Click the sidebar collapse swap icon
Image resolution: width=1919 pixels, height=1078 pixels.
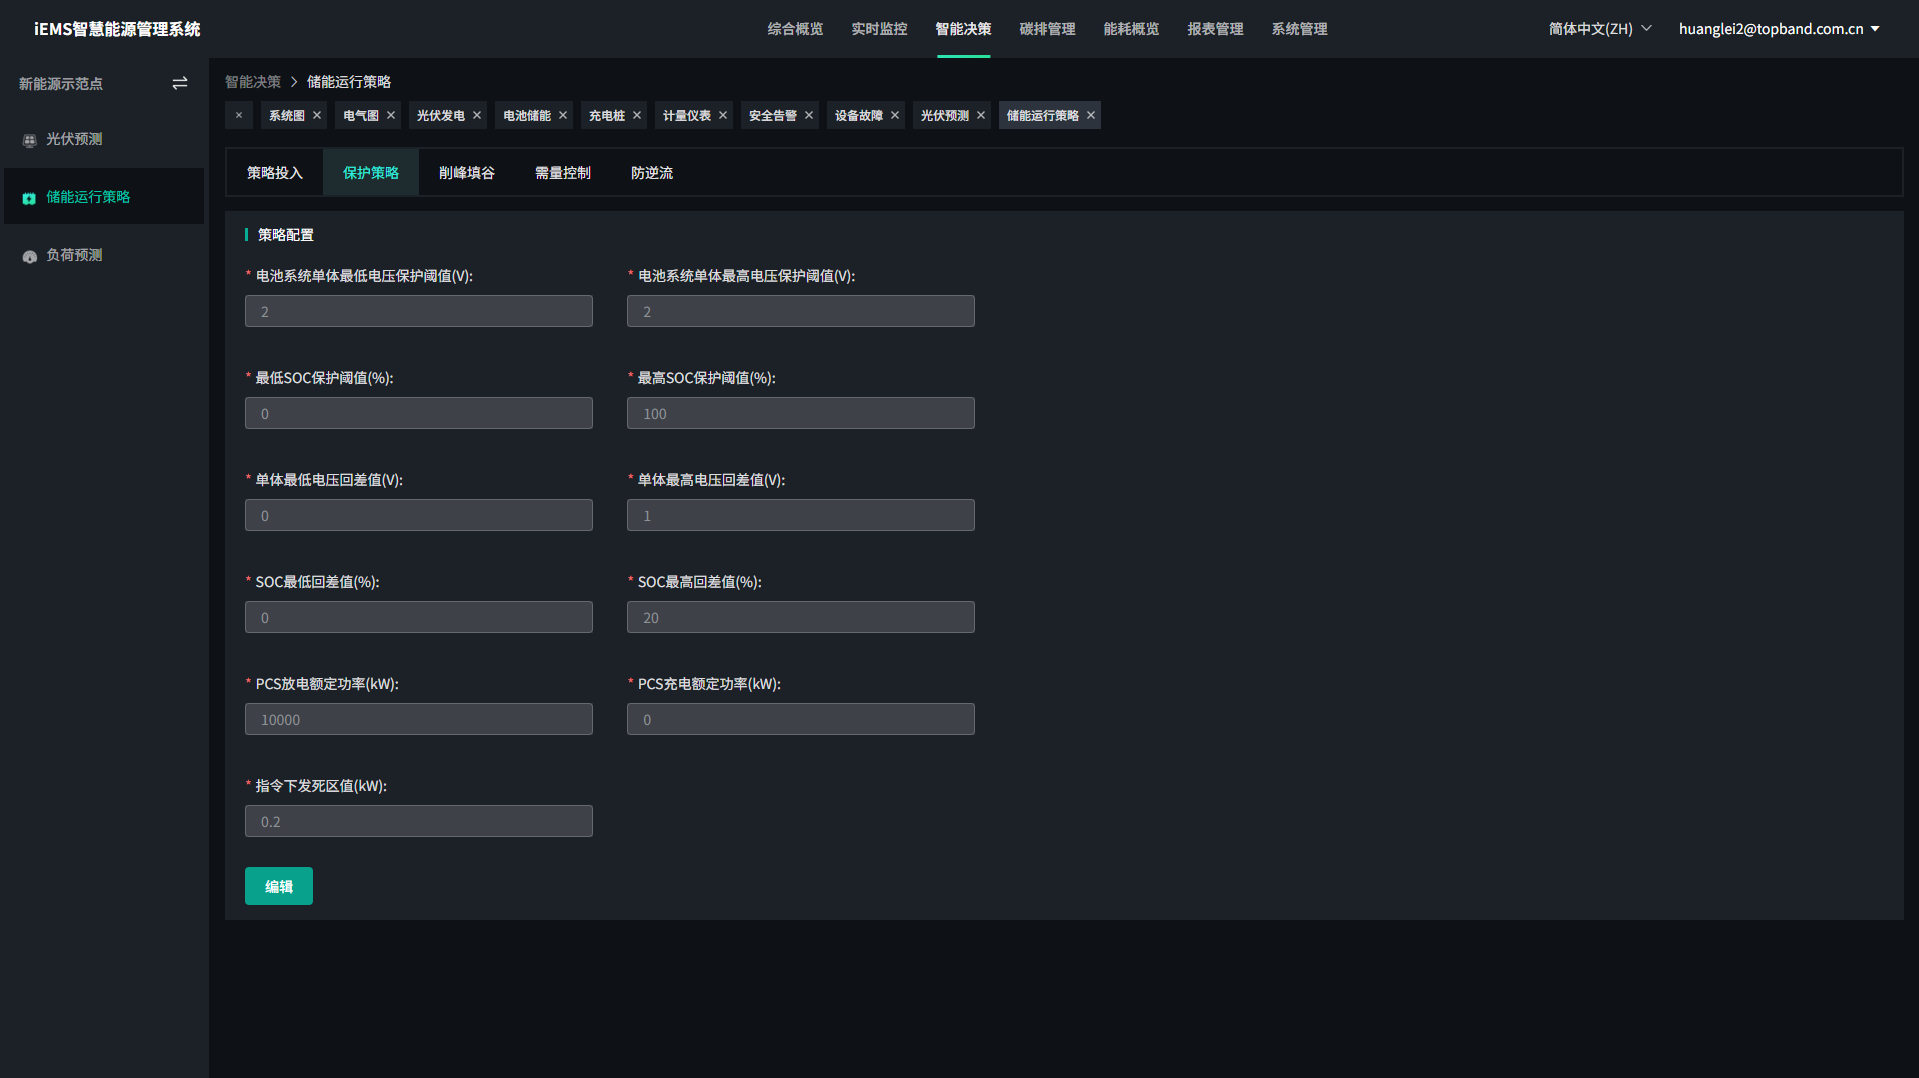(x=180, y=84)
